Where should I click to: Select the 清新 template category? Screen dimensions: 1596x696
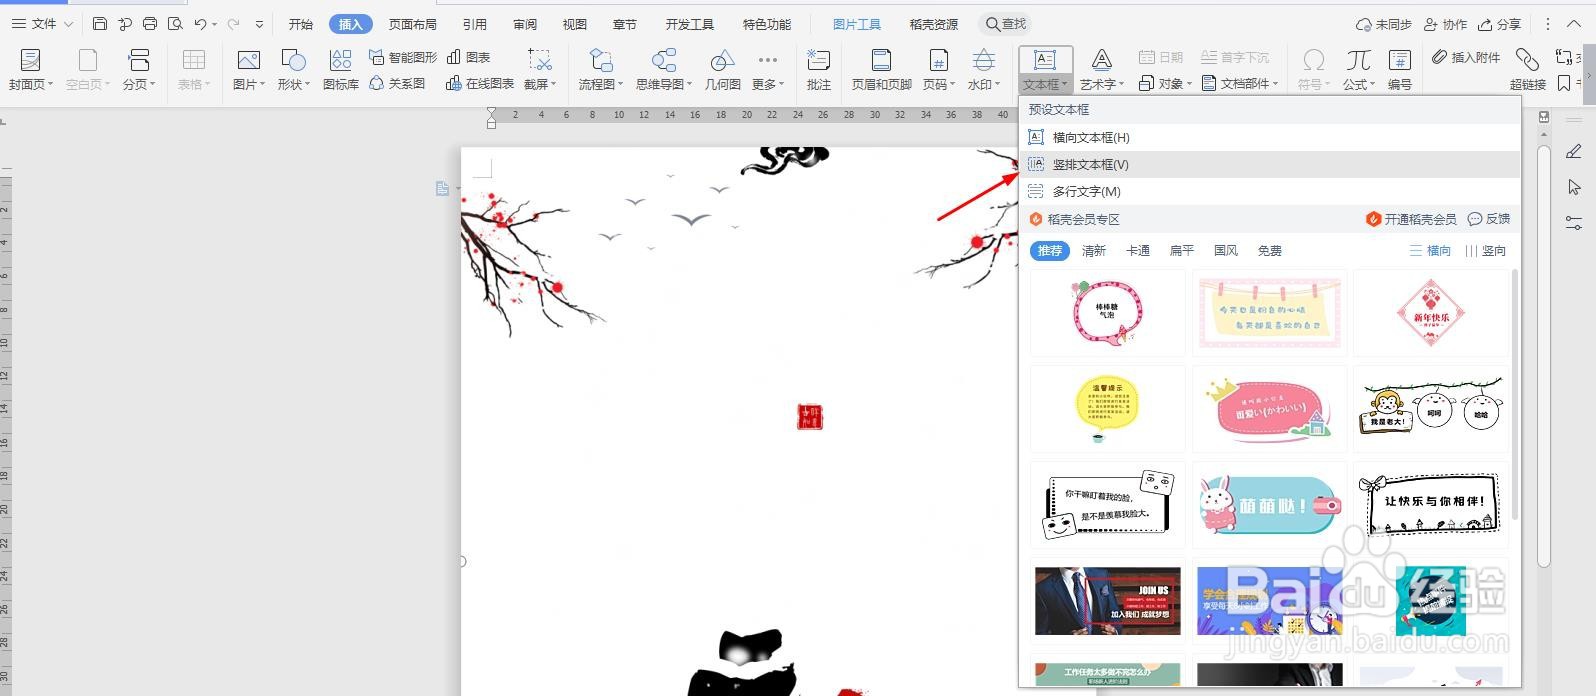coord(1094,251)
